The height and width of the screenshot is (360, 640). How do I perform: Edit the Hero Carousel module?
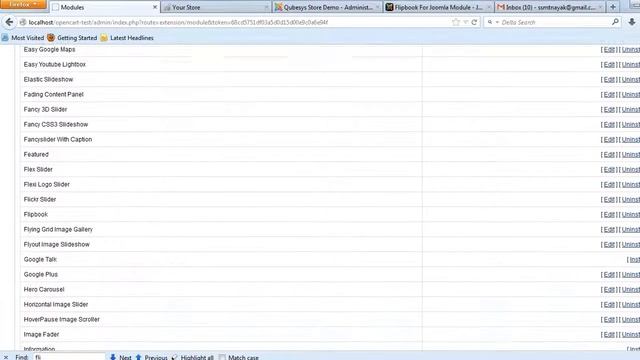click(609, 289)
